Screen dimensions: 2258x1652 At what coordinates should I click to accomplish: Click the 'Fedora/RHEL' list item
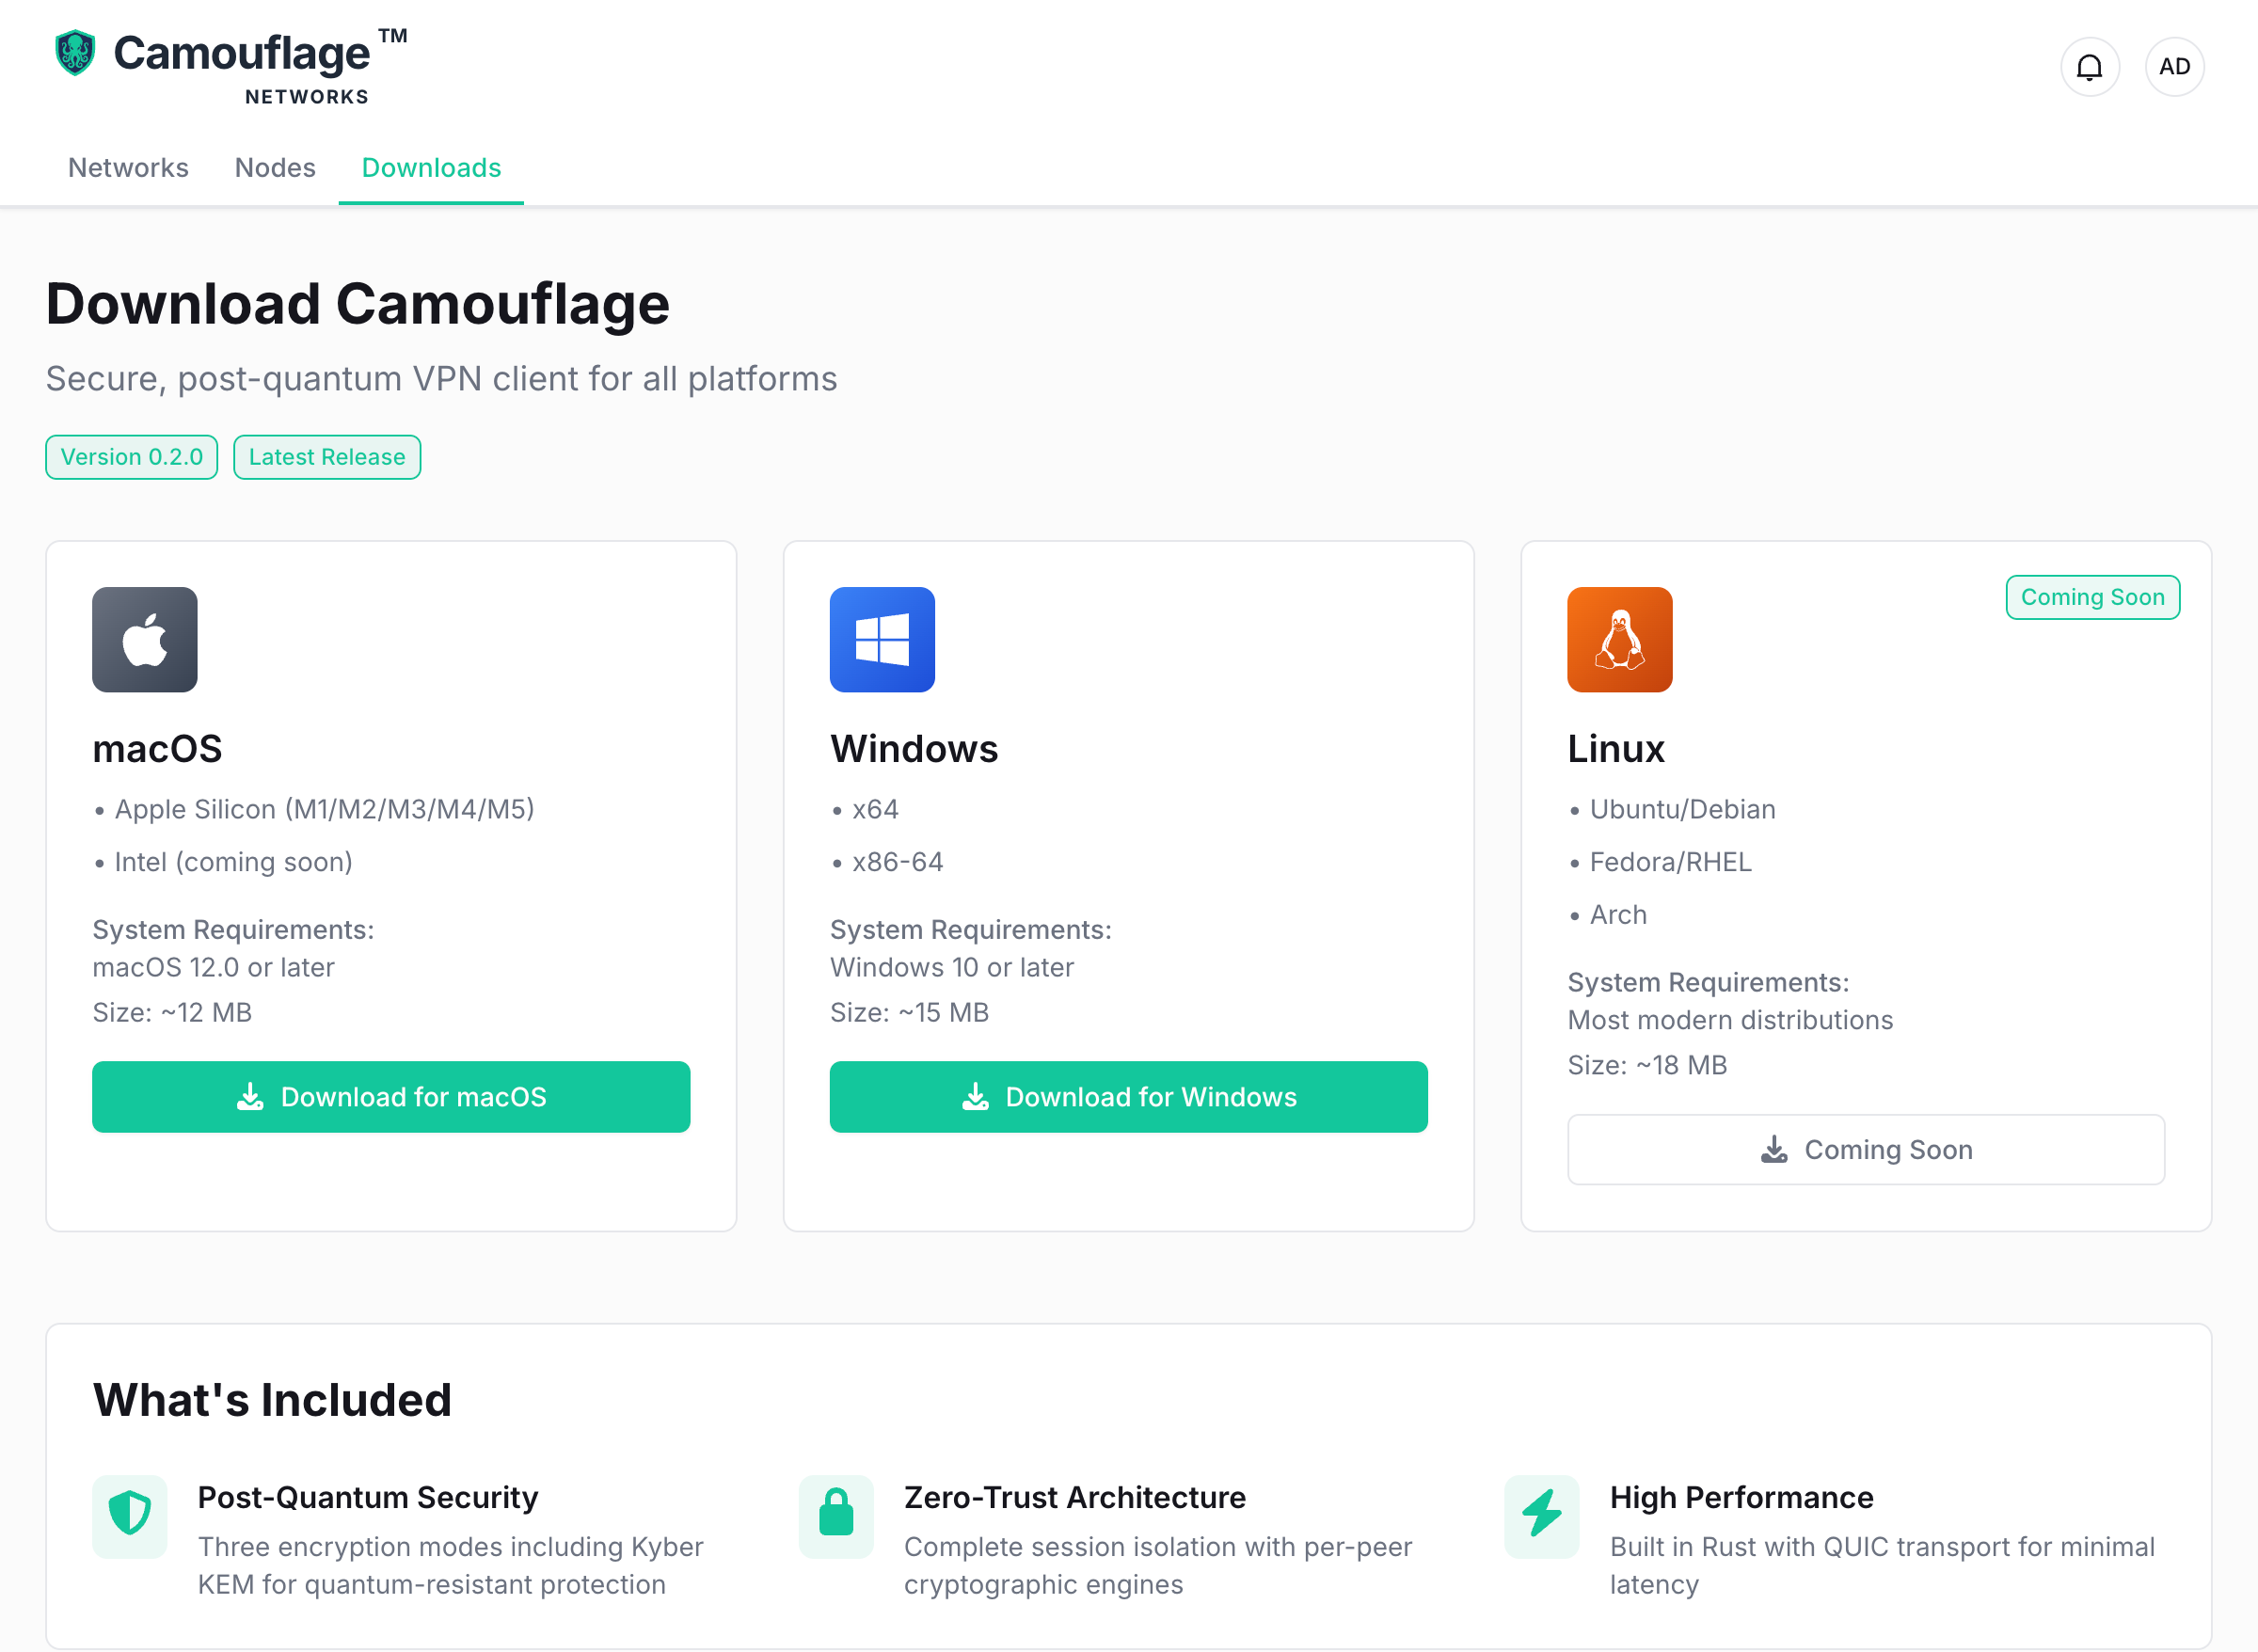tap(1671, 862)
